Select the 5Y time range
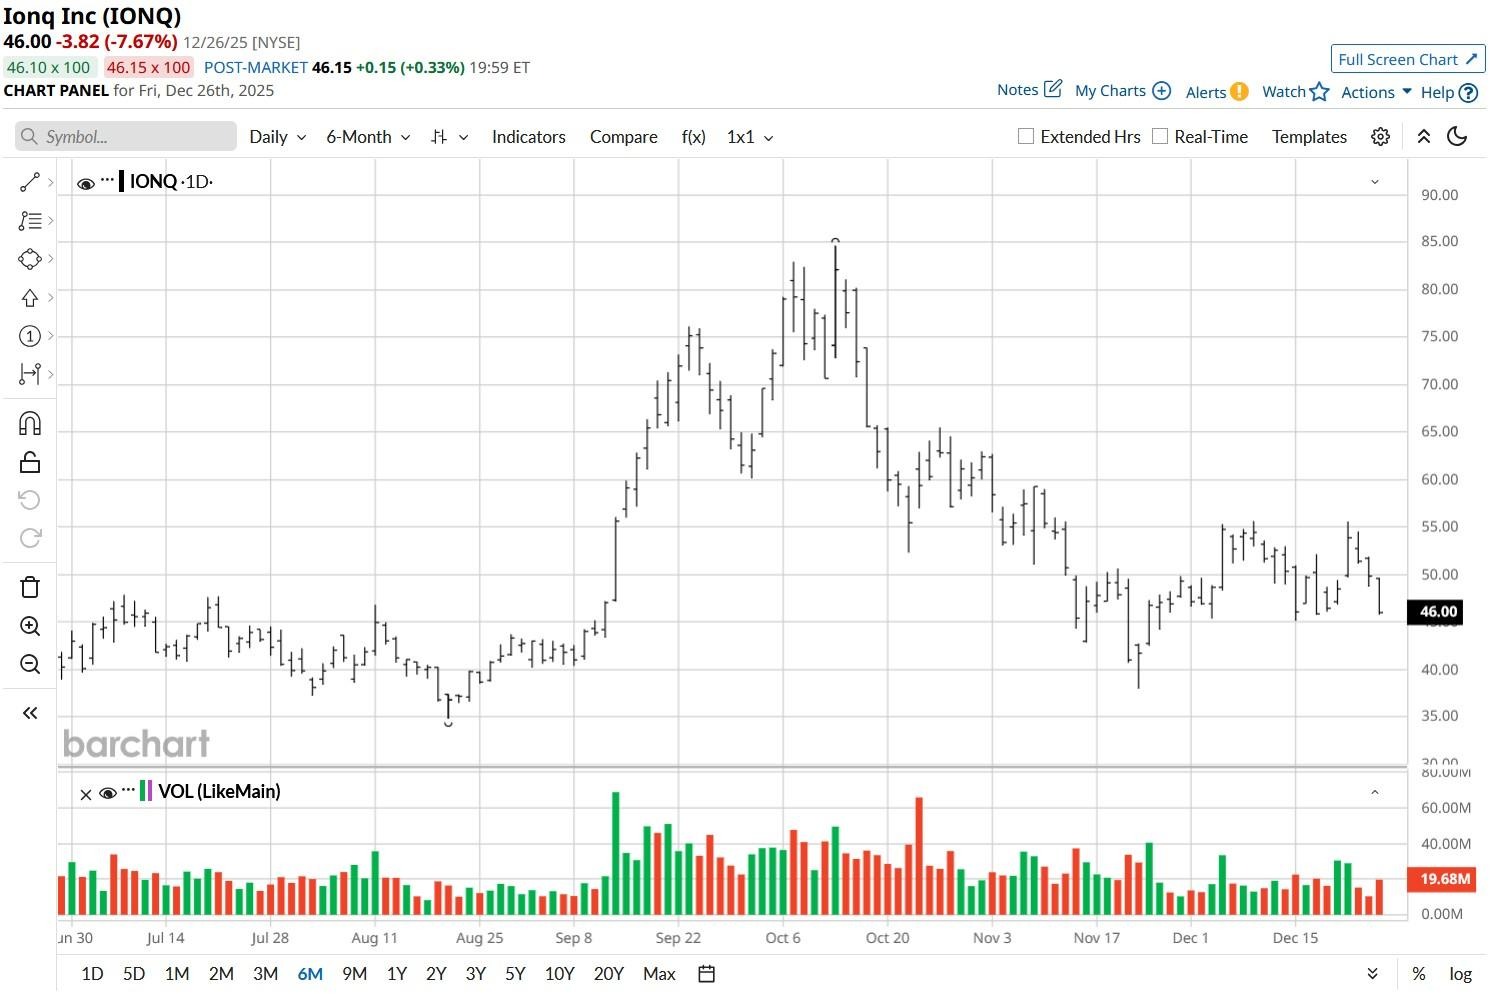Screen dimensions: 1495x994 point(515,974)
